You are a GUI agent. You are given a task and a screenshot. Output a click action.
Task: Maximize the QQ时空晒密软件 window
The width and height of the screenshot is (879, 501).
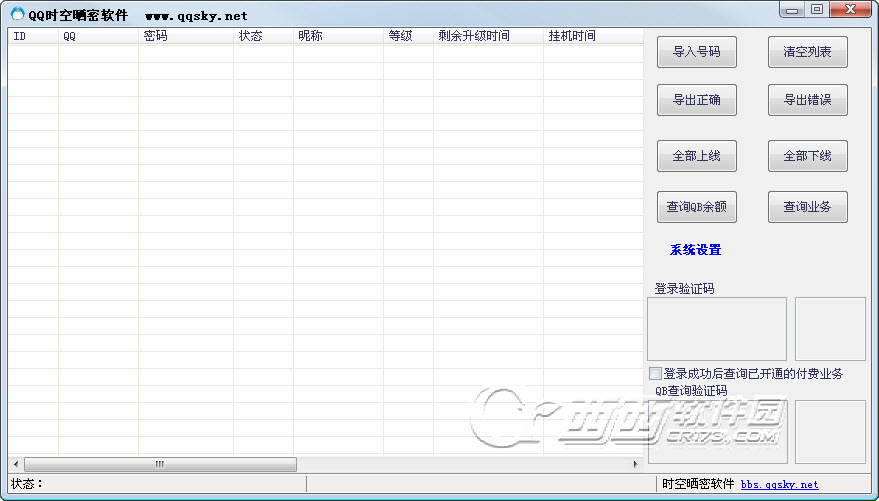point(817,10)
